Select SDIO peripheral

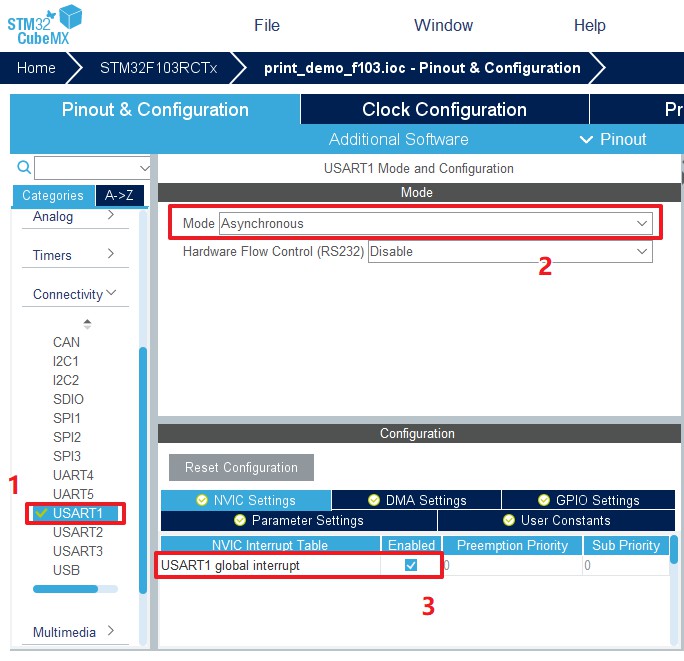tap(68, 399)
